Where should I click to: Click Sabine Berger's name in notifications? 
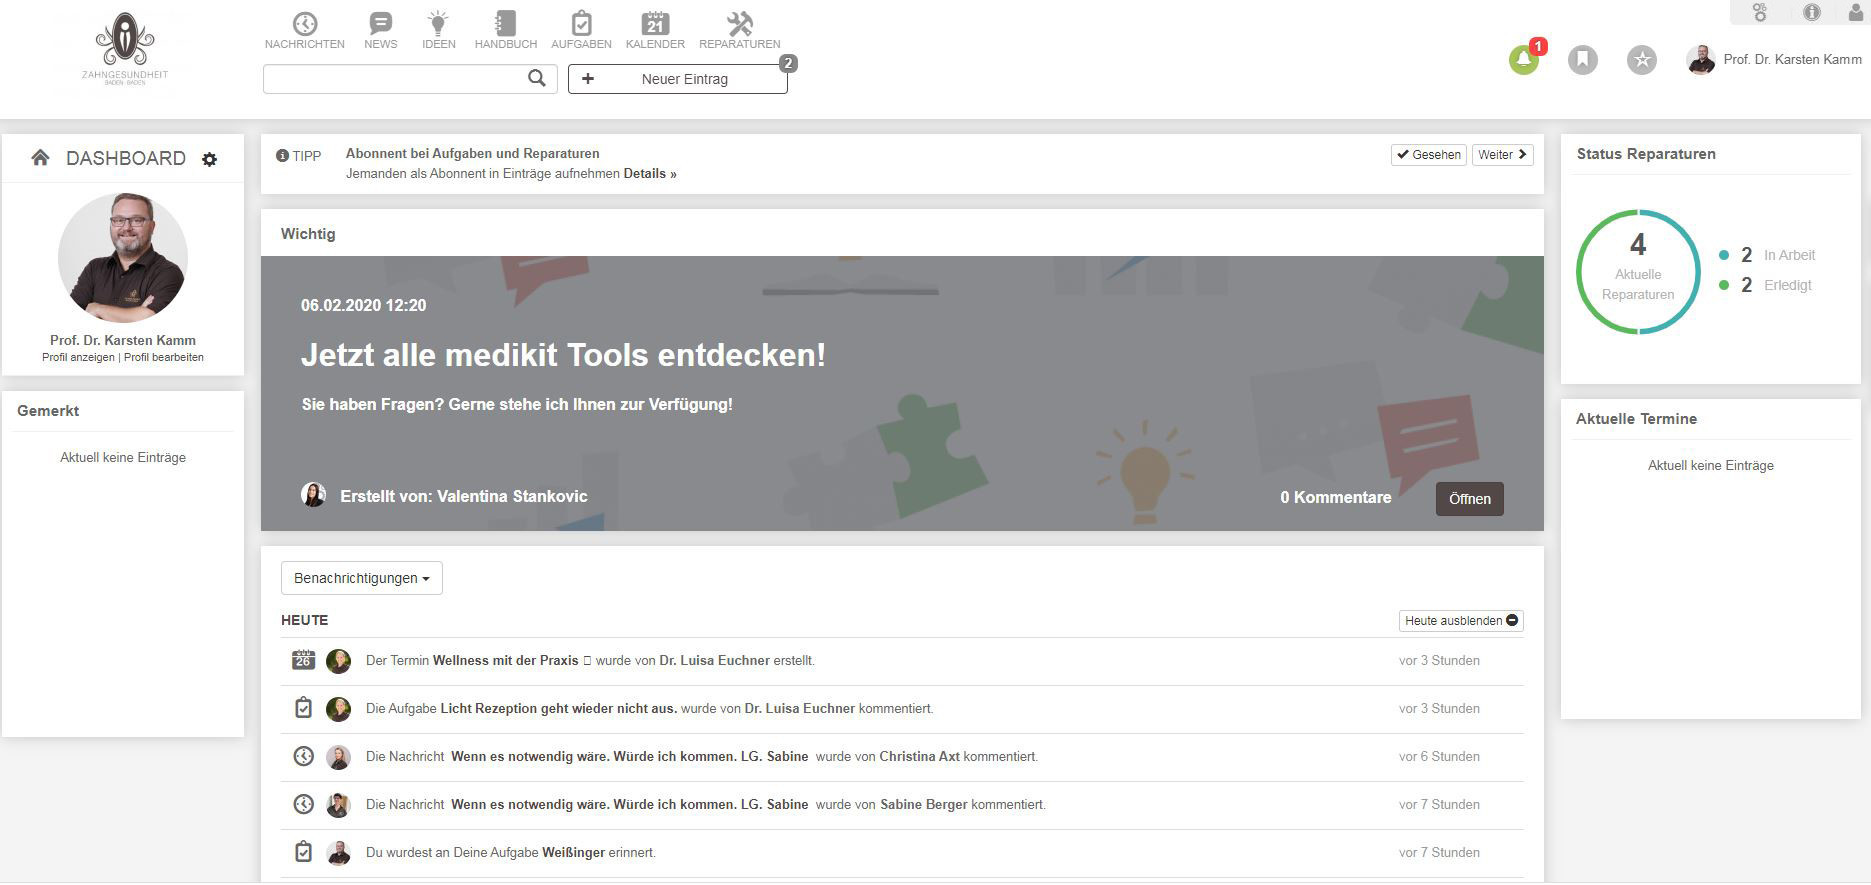click(924, 805)
